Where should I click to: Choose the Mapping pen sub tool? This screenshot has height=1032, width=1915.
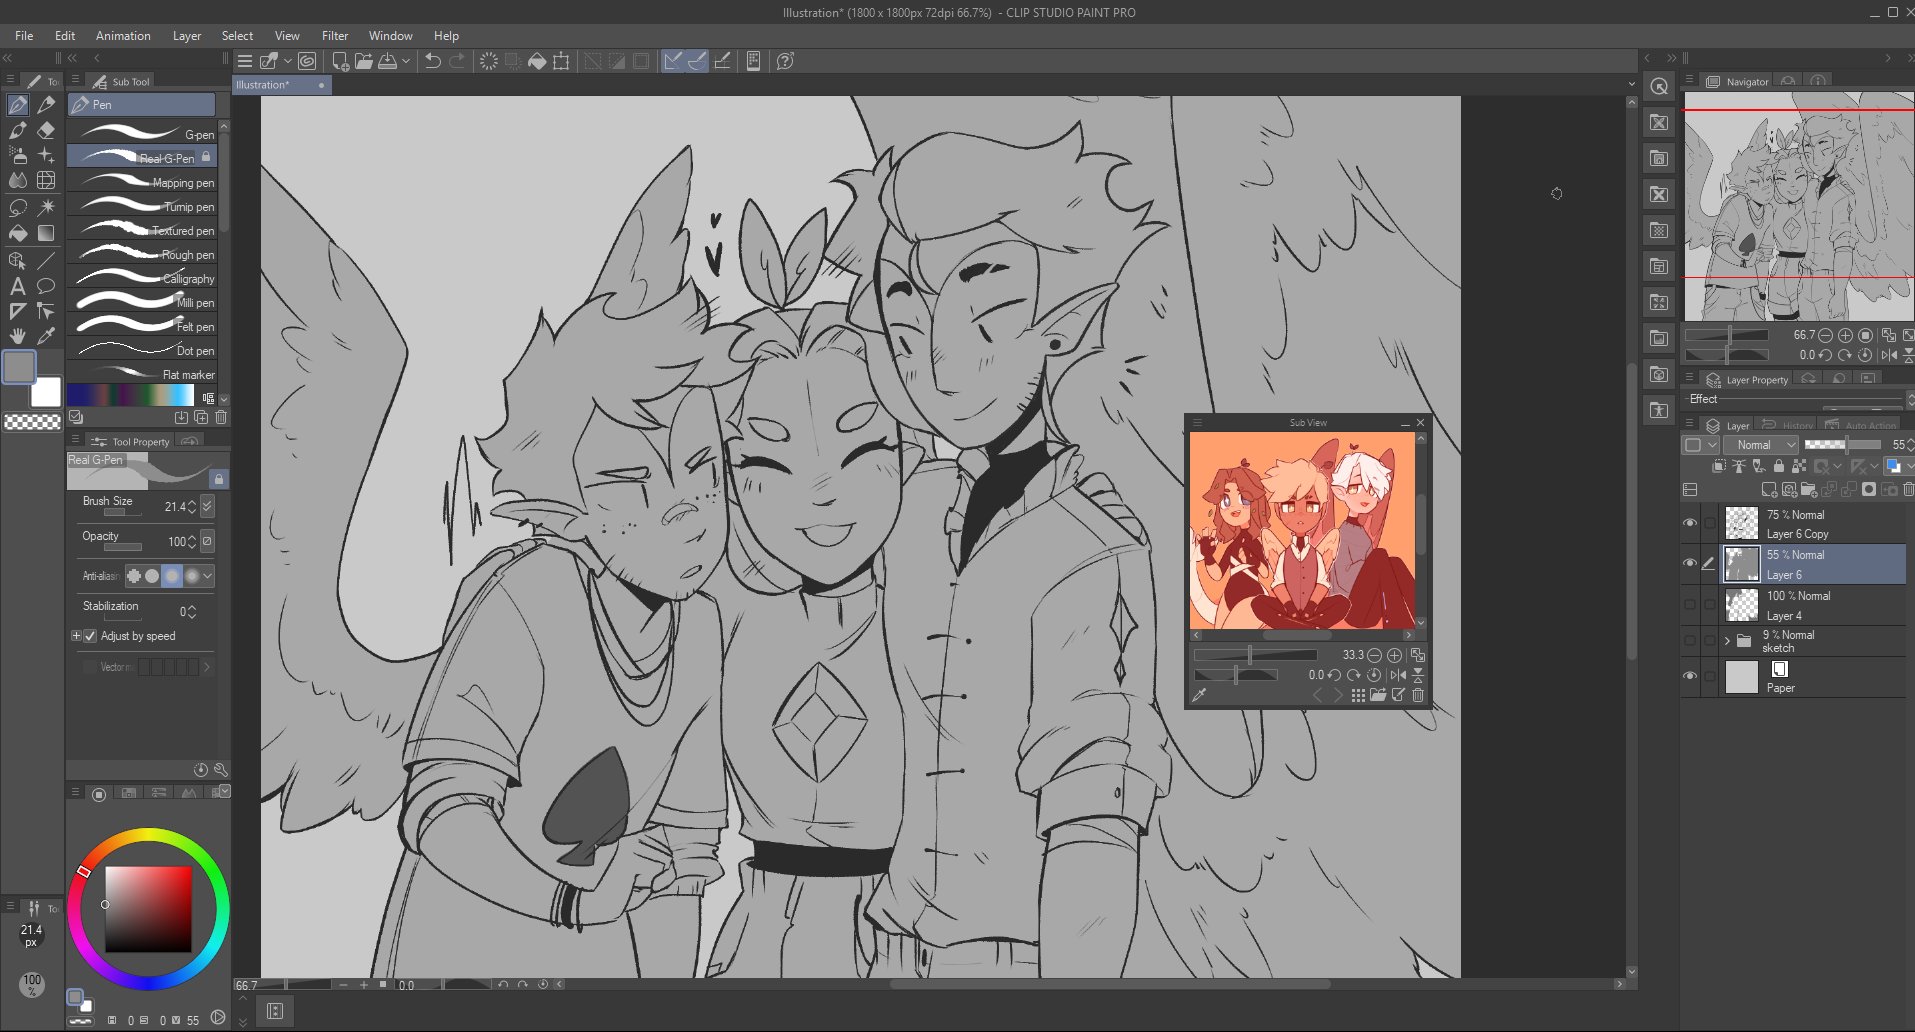pos(145,182)
